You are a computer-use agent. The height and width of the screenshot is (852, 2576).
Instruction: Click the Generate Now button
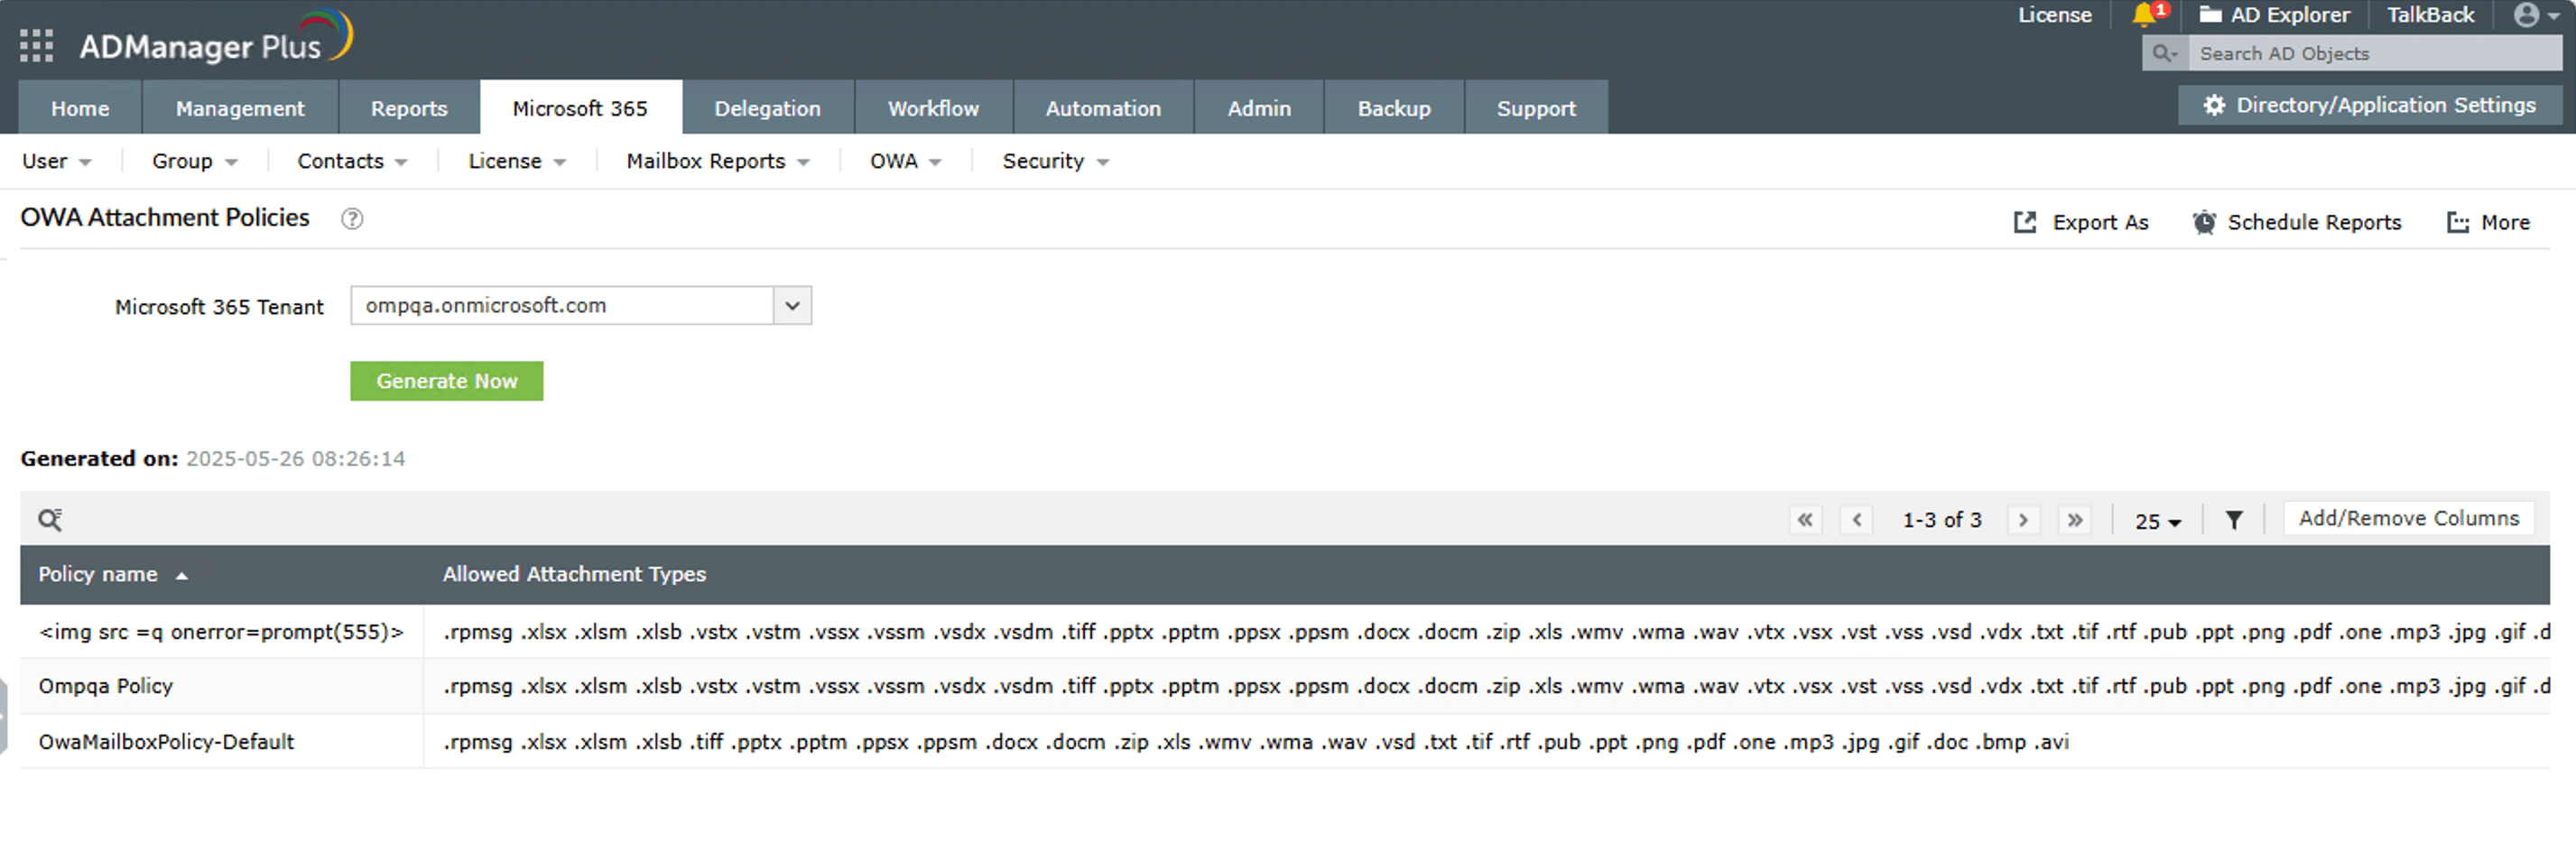[x=447, y=381]
